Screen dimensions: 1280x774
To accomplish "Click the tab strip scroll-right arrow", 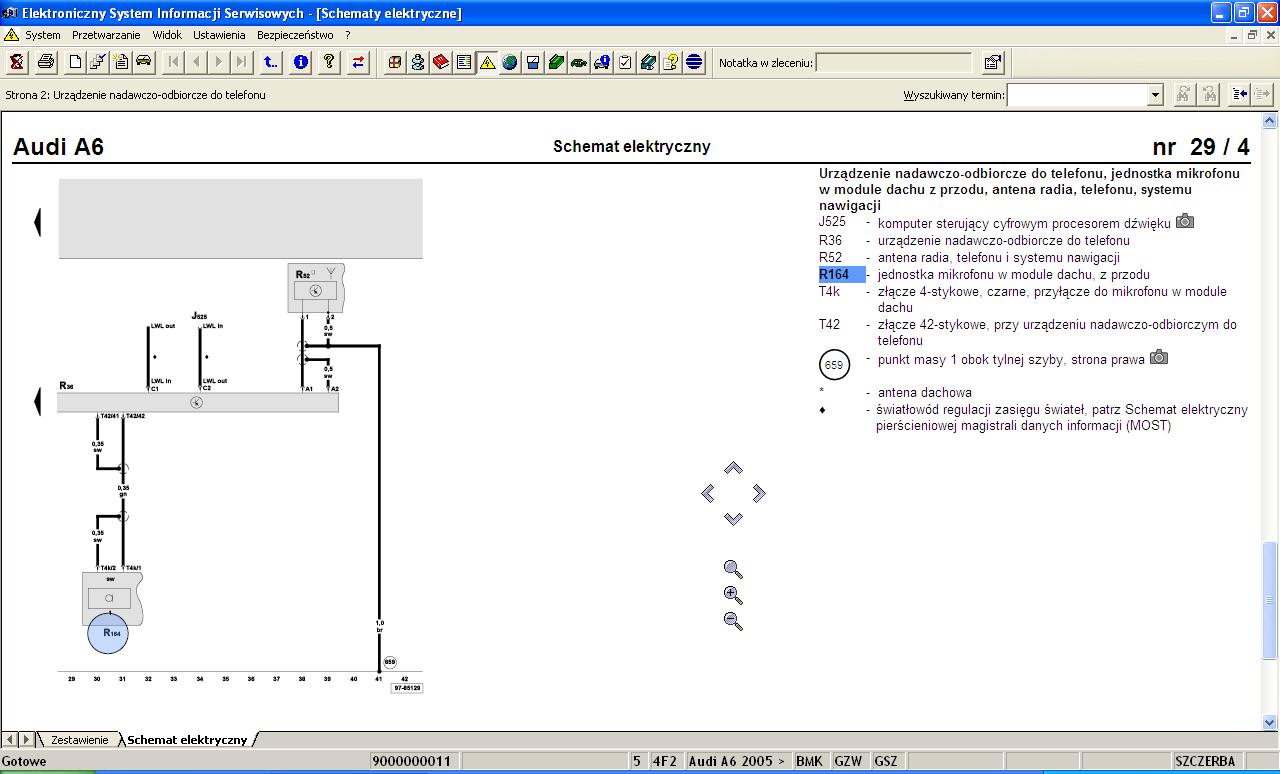I will [26, 740].
